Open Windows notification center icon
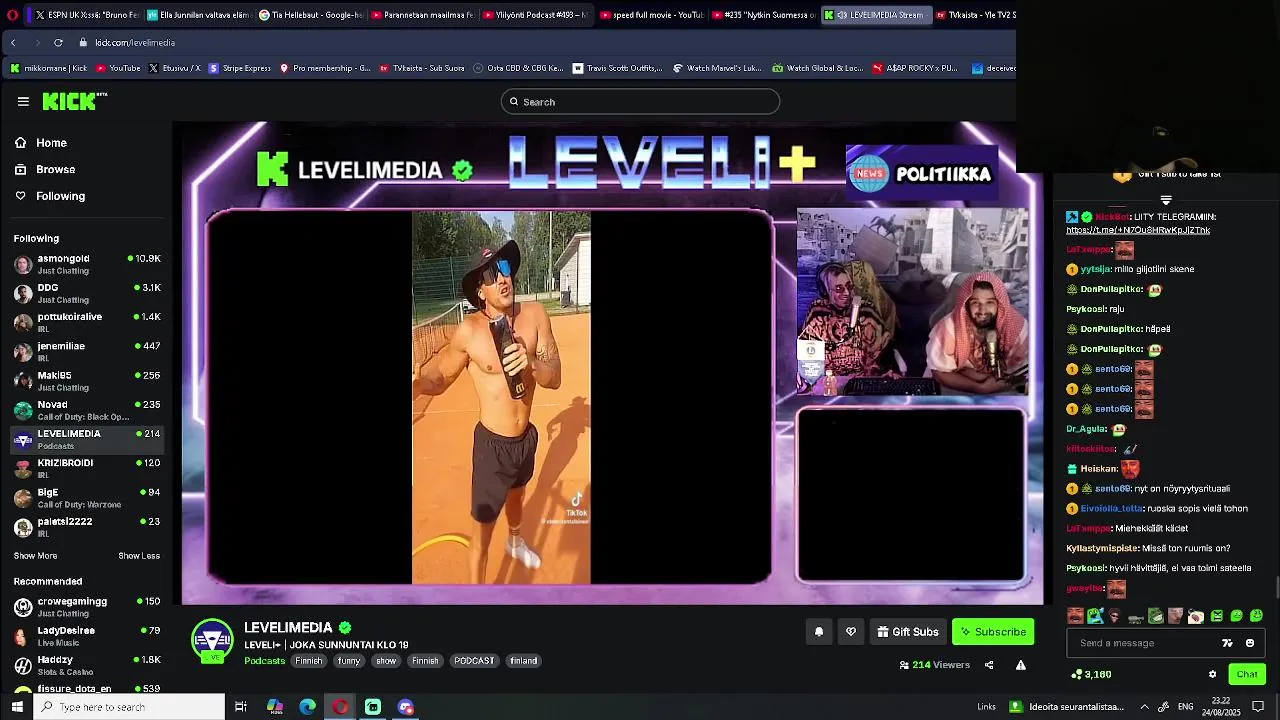This screenshot has height=720, width=1280. pos(1258,707)
